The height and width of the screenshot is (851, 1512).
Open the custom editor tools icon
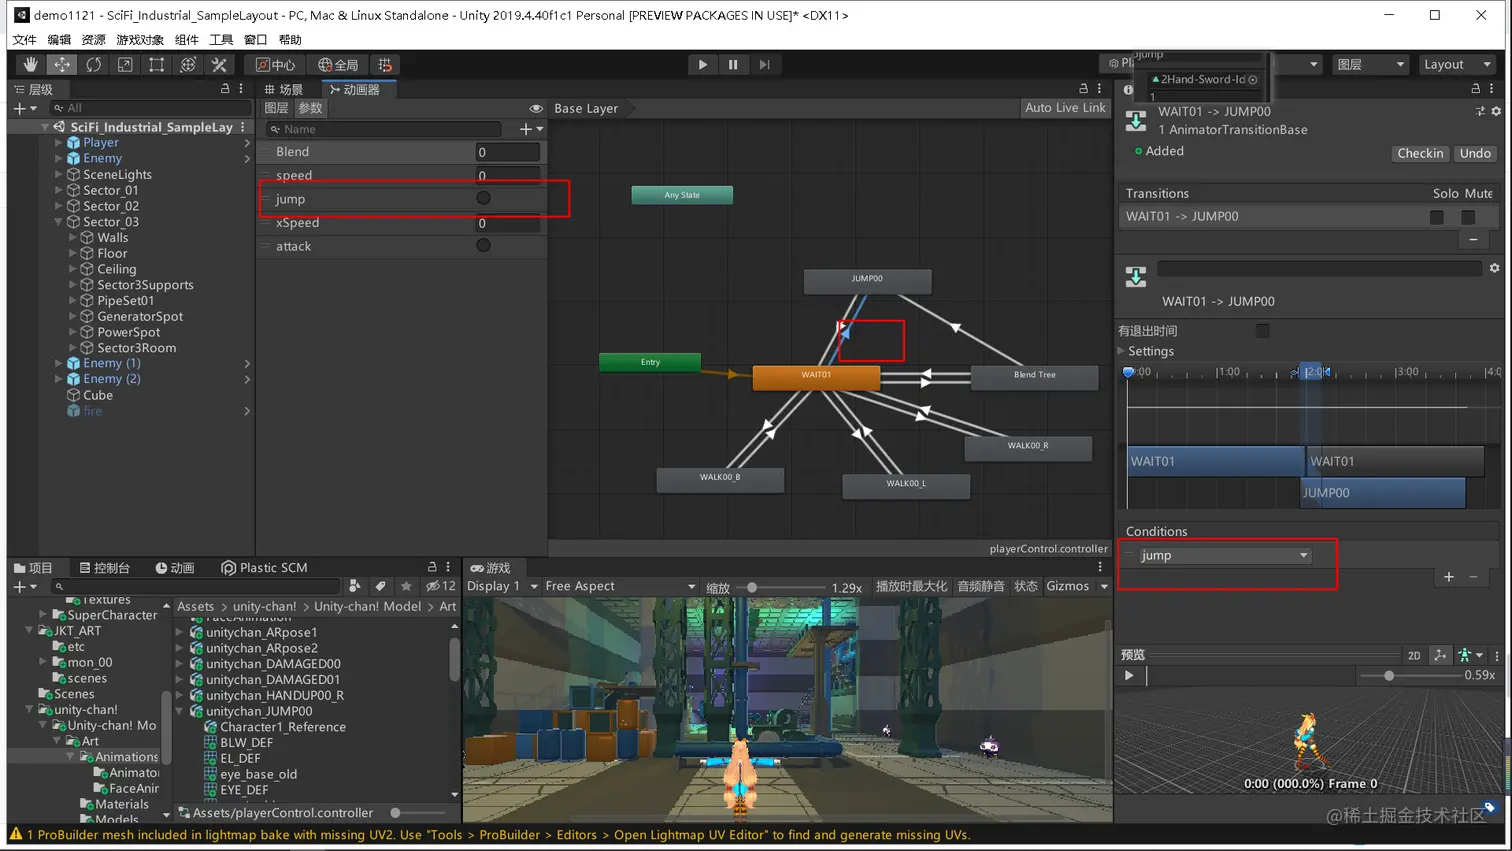tap(219, 64)
